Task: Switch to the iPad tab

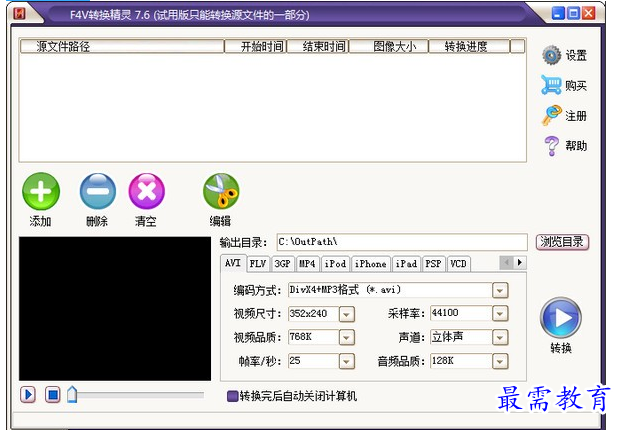Action: pyautogui.click(x=407, y=264)
